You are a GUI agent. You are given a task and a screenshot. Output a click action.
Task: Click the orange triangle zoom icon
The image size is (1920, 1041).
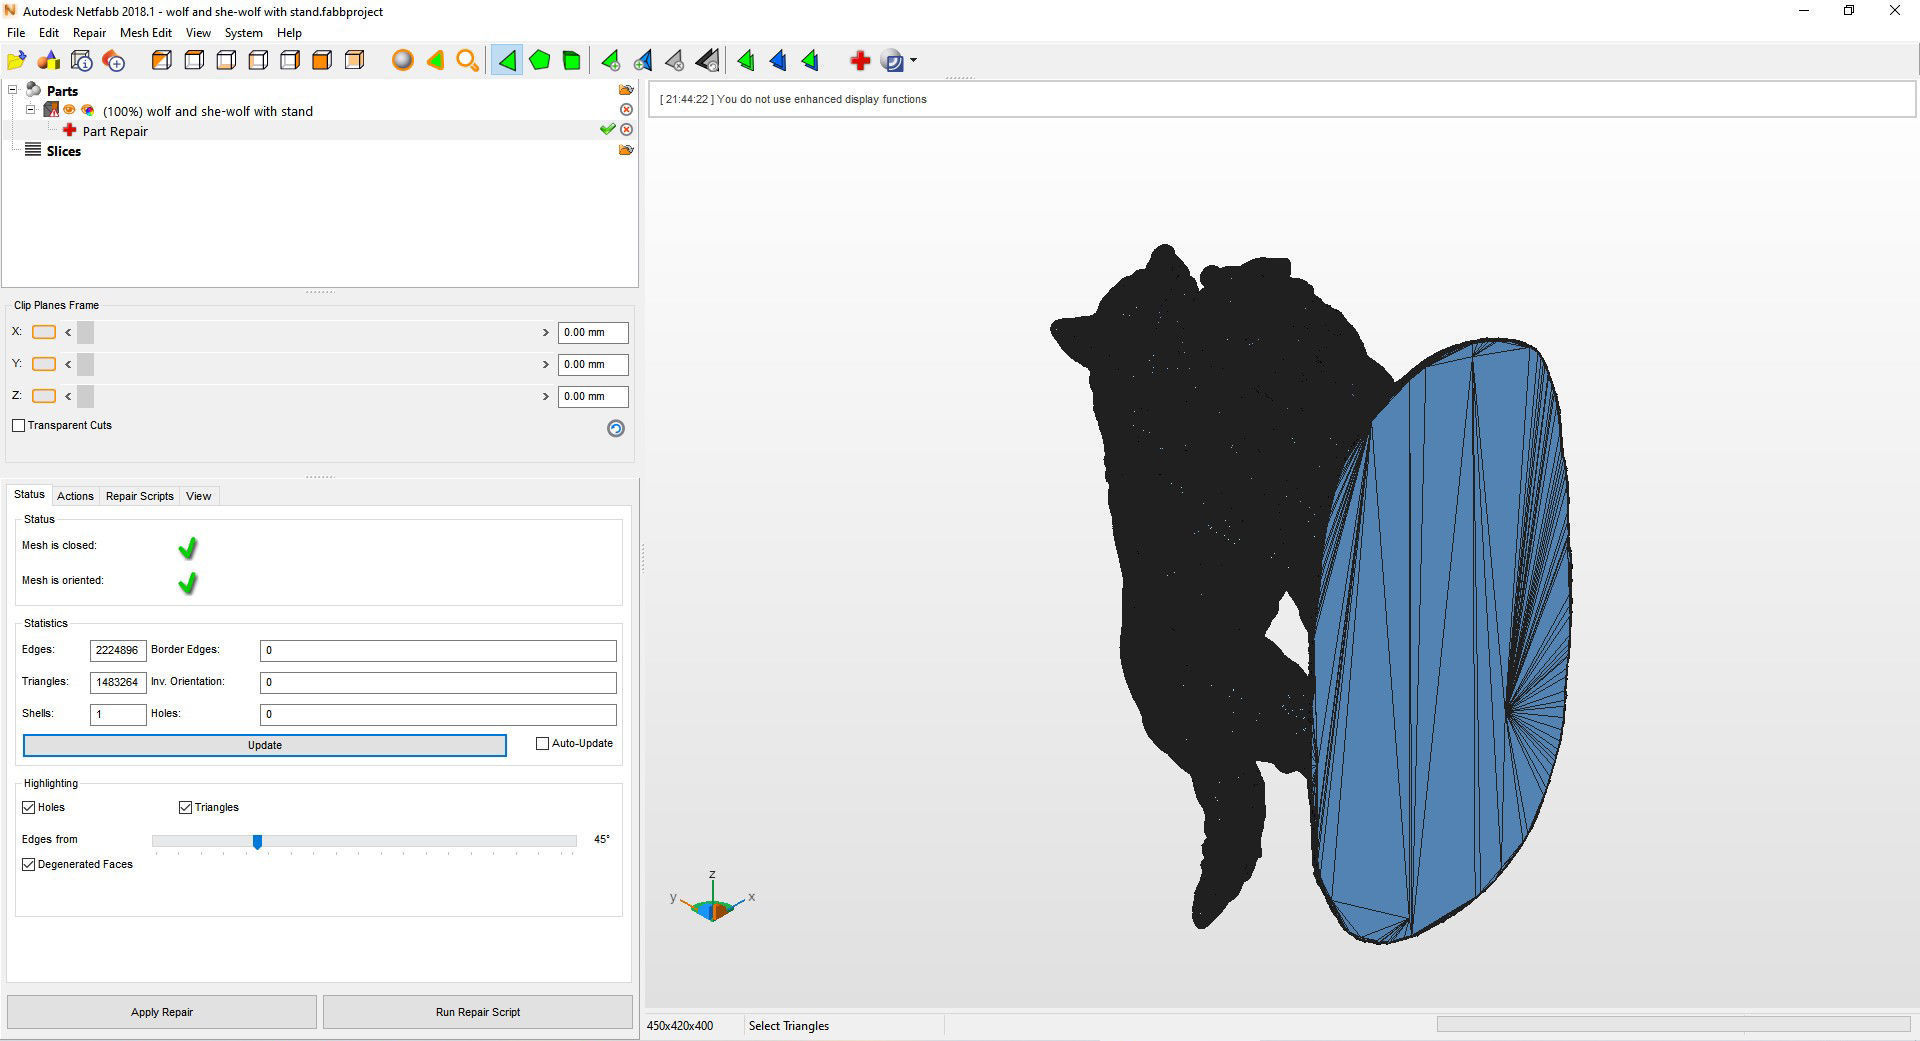pyautogui.click(x=435, y=61)
